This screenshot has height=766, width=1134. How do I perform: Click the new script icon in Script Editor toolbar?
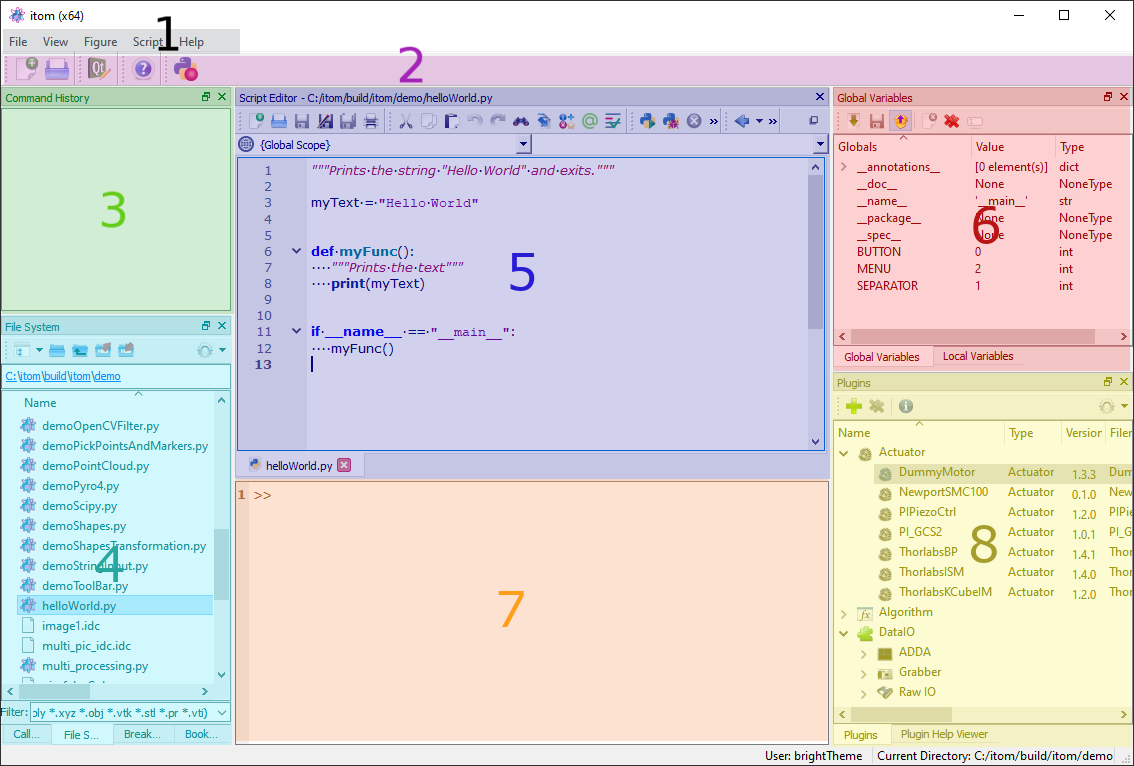tap(256, 121)
